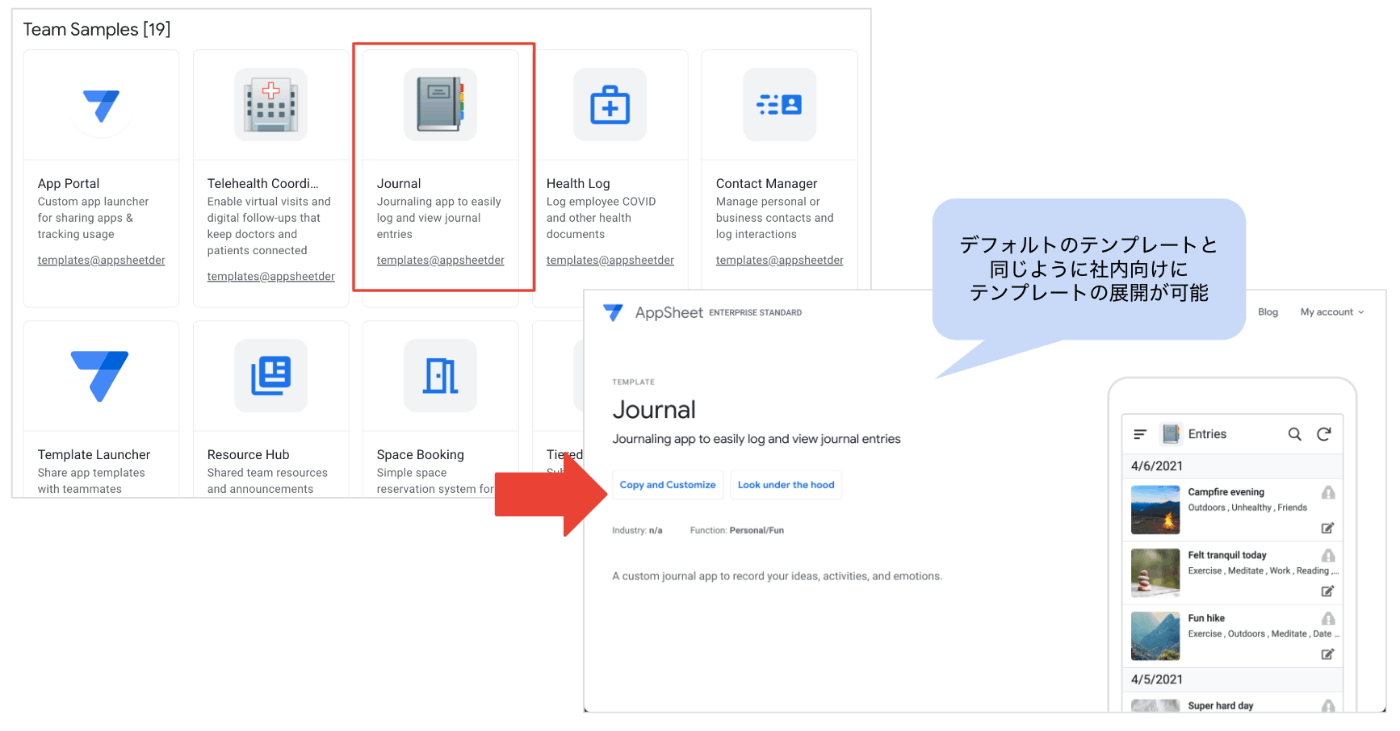Image resolution: width=1400 pixels, height=731 pixels.
Task: Click the Entries view title in preview
Action: pos(1207,434)
